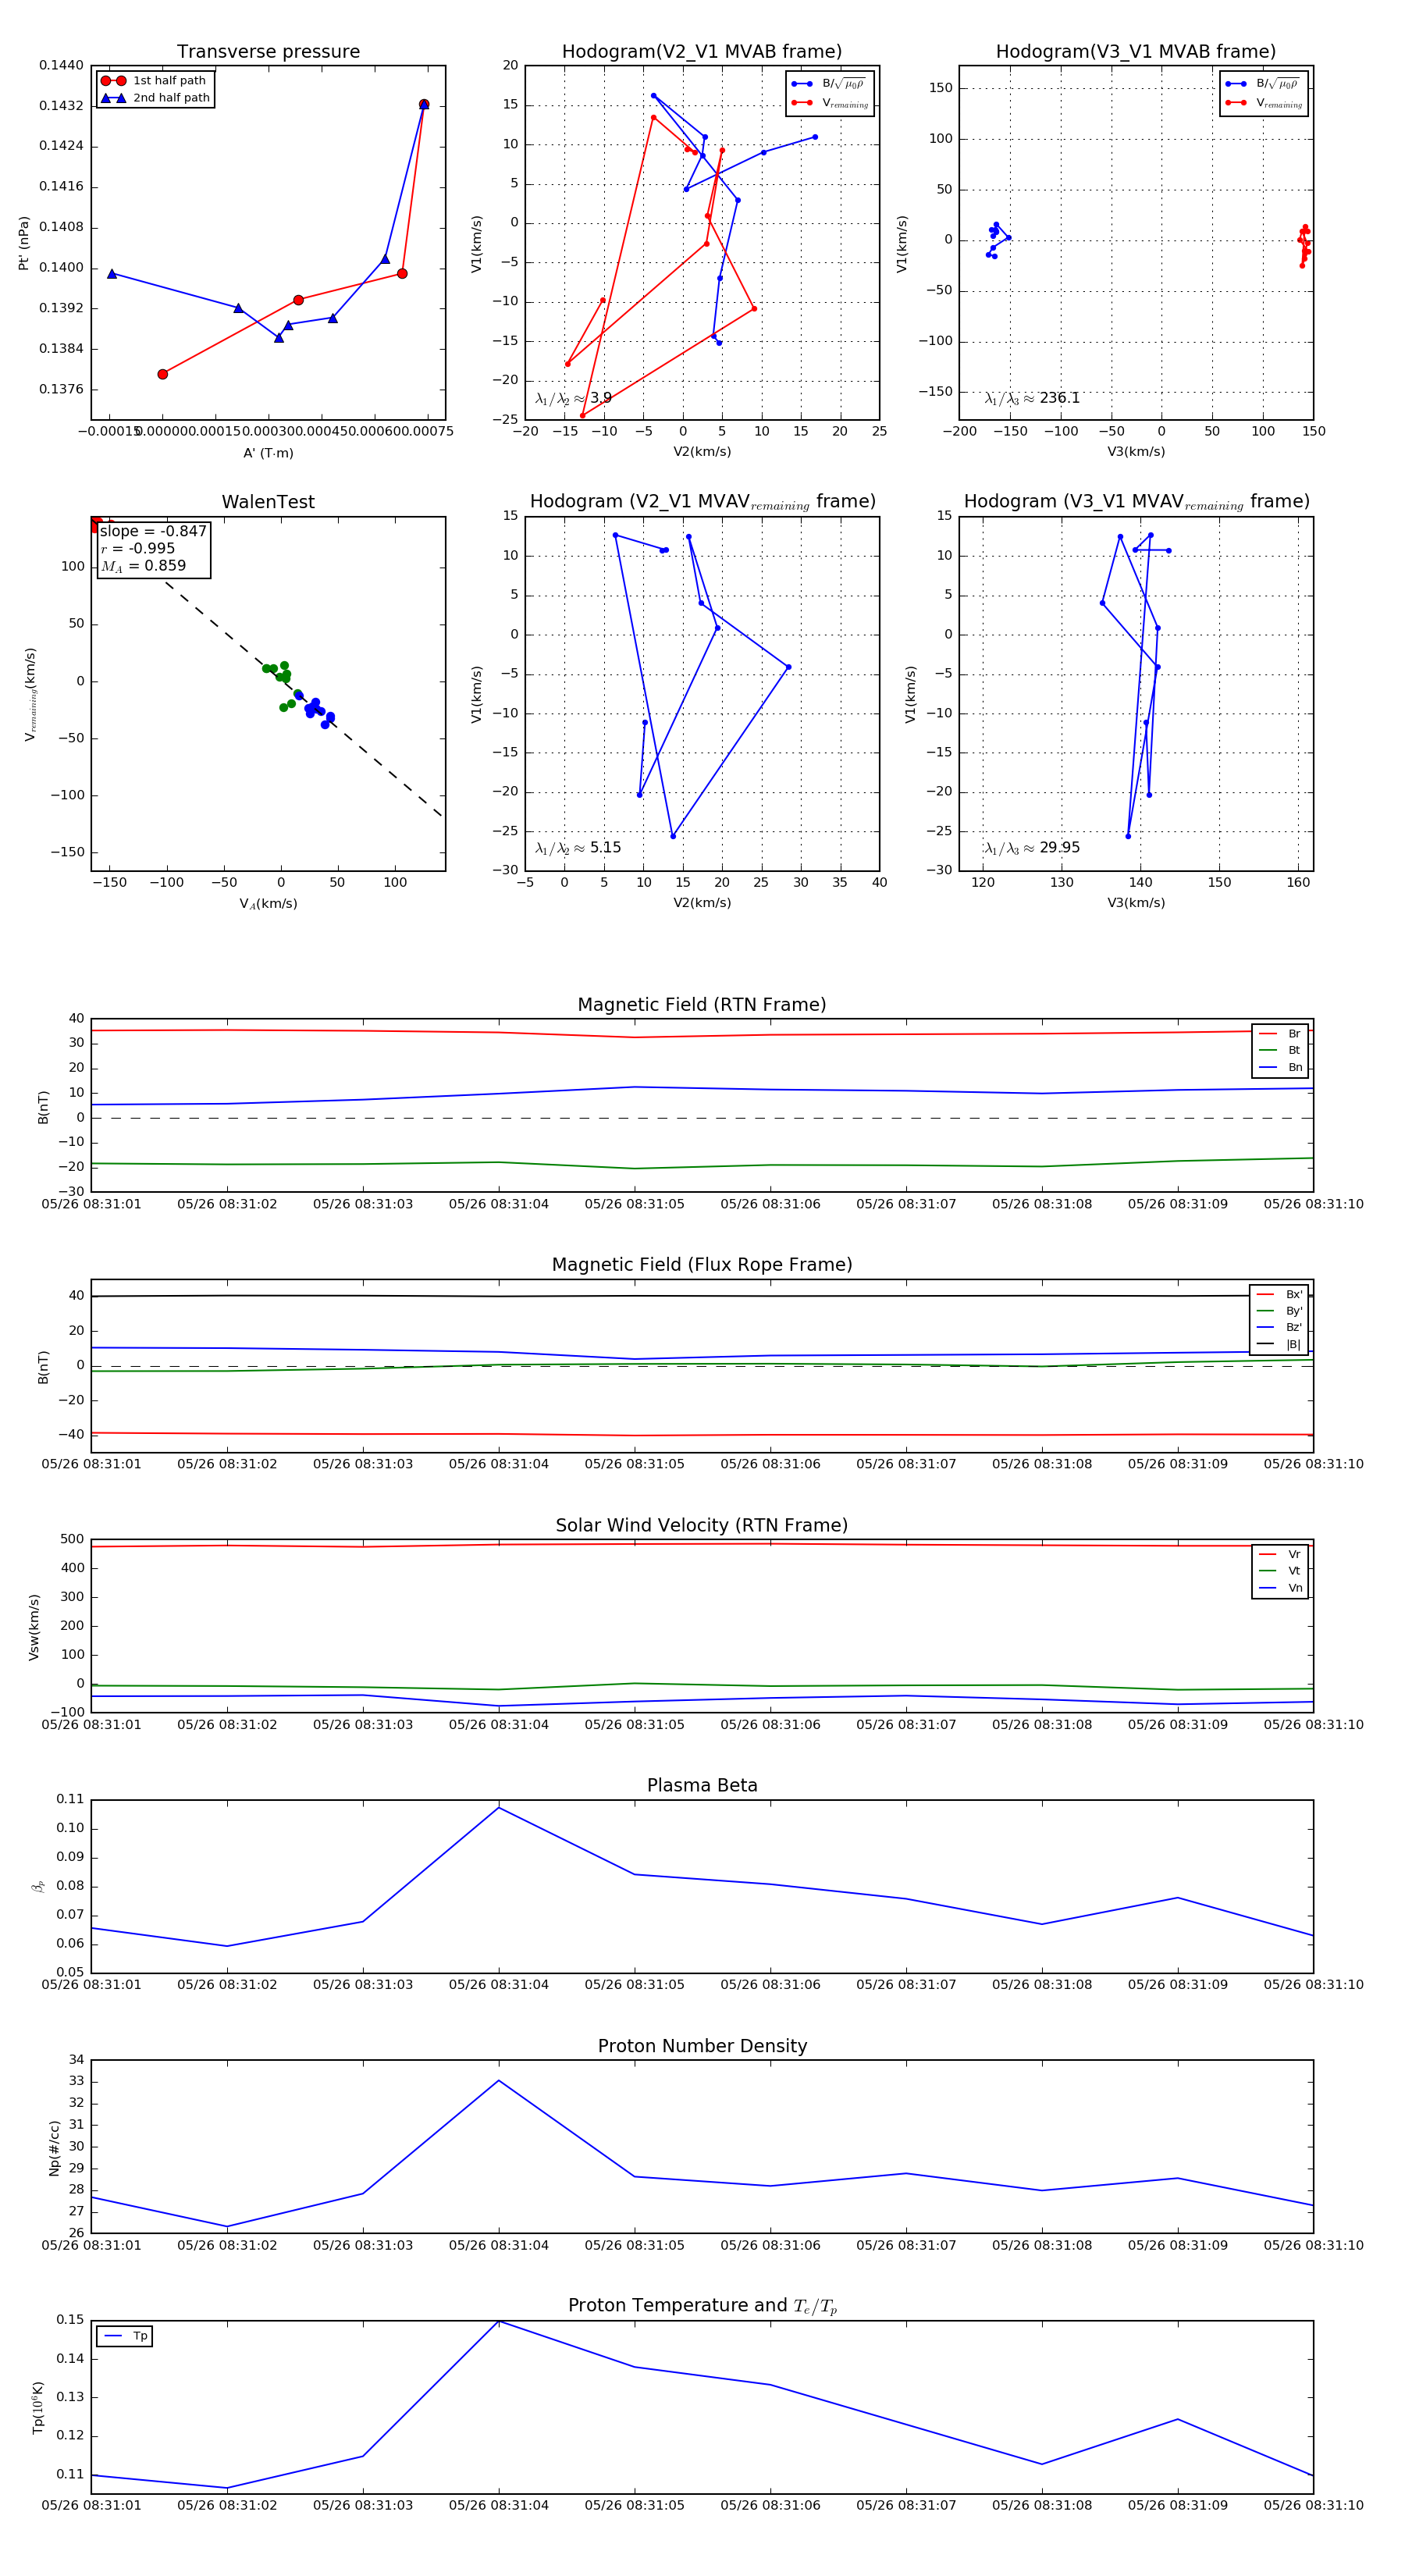Click the peak of the Proton Temperature curve
Image resolution: width=1405 pixels, height=2576 pixels.
click(499, 2321)
